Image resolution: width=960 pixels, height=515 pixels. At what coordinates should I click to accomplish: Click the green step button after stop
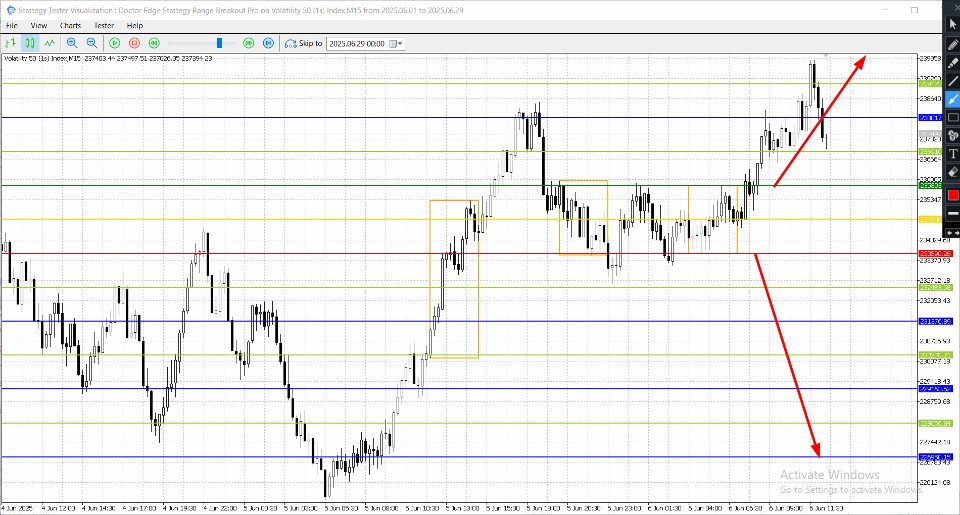154,43
